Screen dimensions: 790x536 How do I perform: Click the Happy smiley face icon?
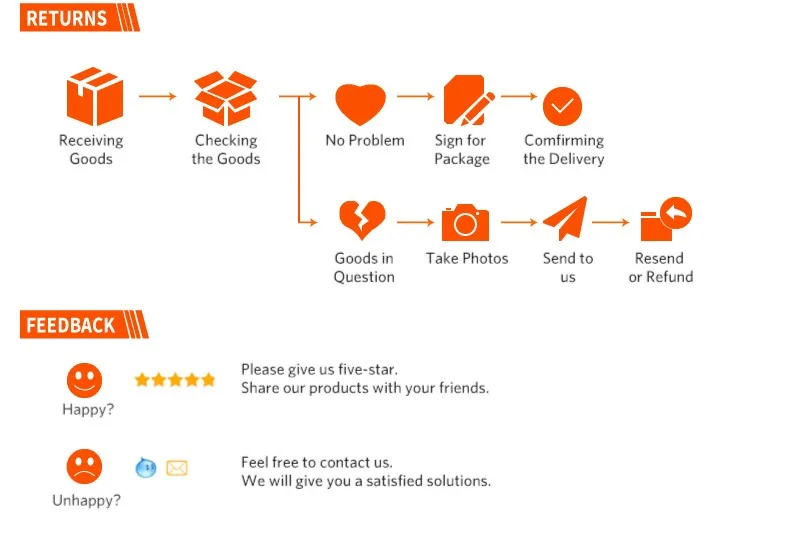pos(84,380)
